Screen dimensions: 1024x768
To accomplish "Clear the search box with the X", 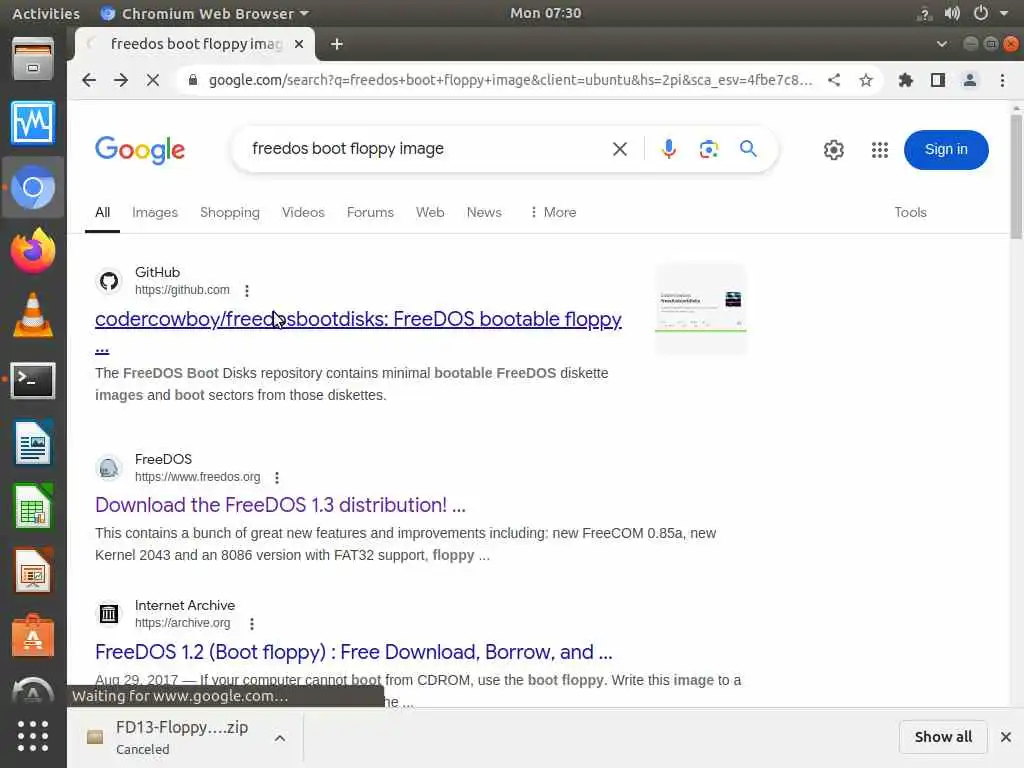I will 620,149.
